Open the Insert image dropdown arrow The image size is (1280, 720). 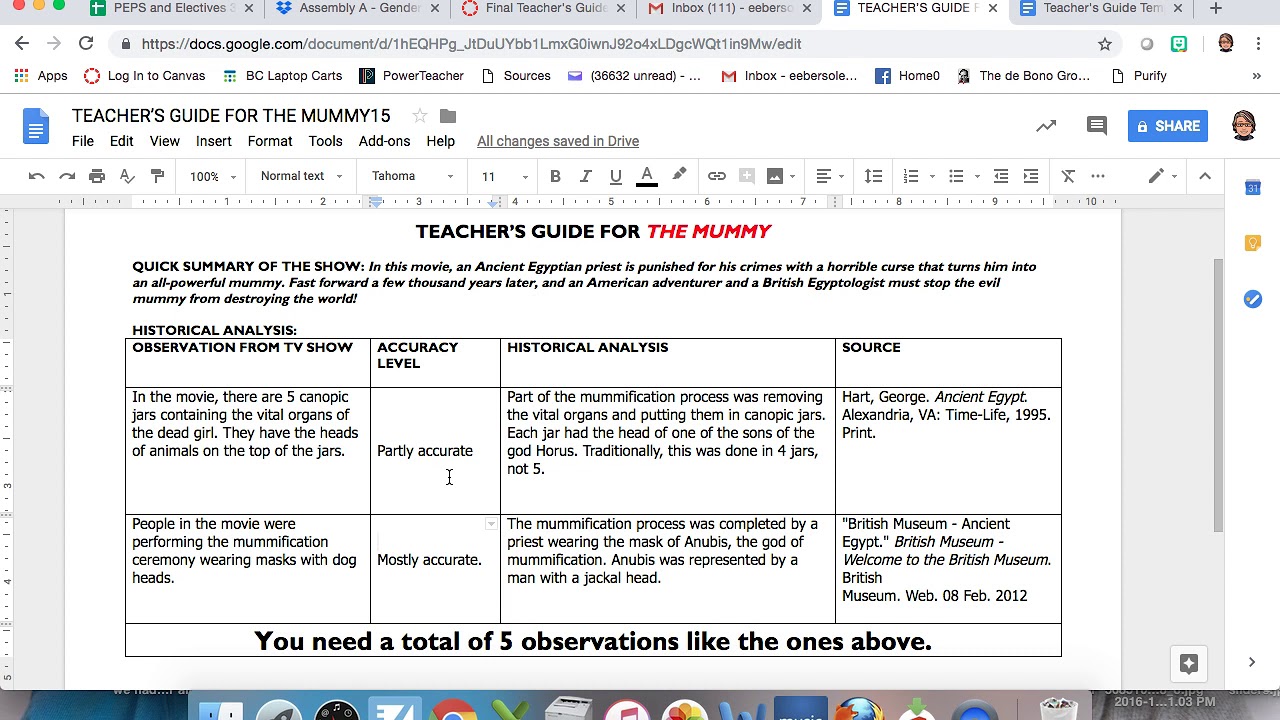point(792,177)
